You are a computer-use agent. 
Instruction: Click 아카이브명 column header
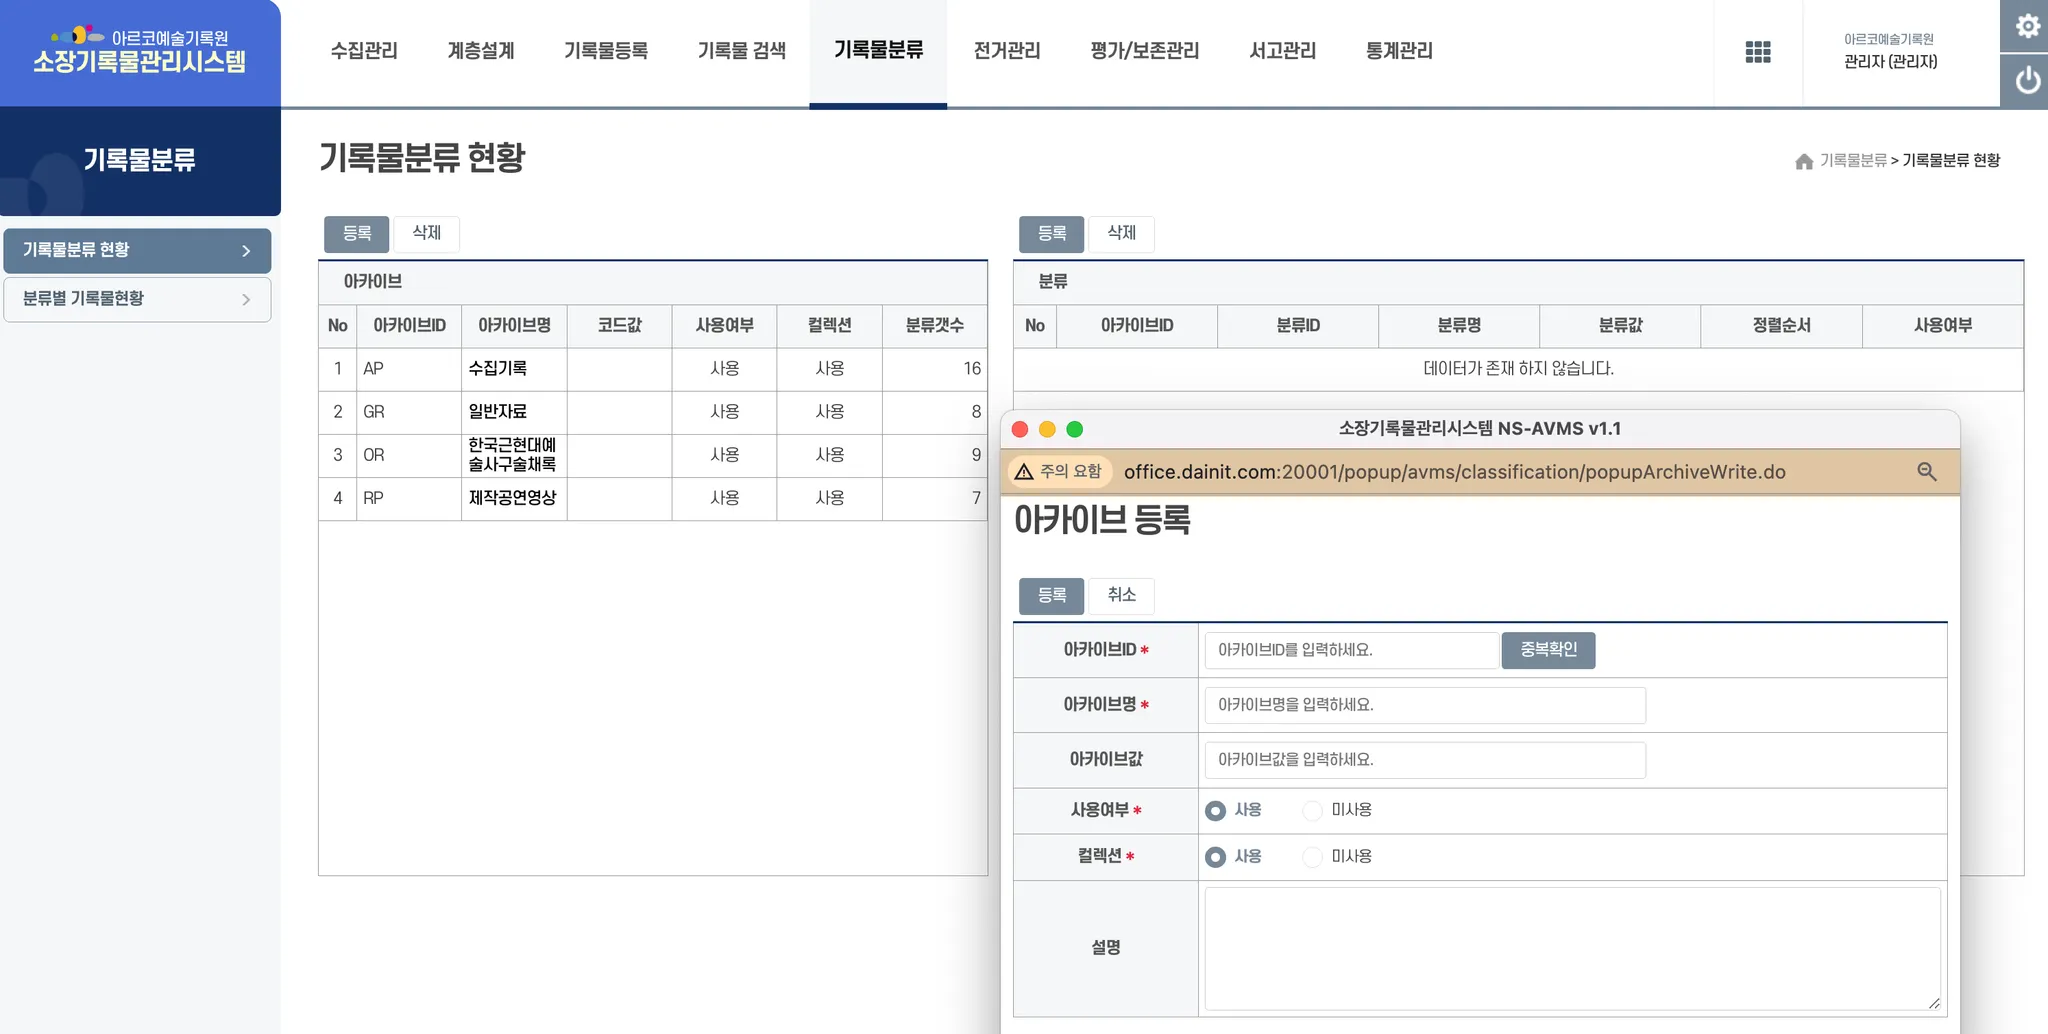(x=514, y=326)
